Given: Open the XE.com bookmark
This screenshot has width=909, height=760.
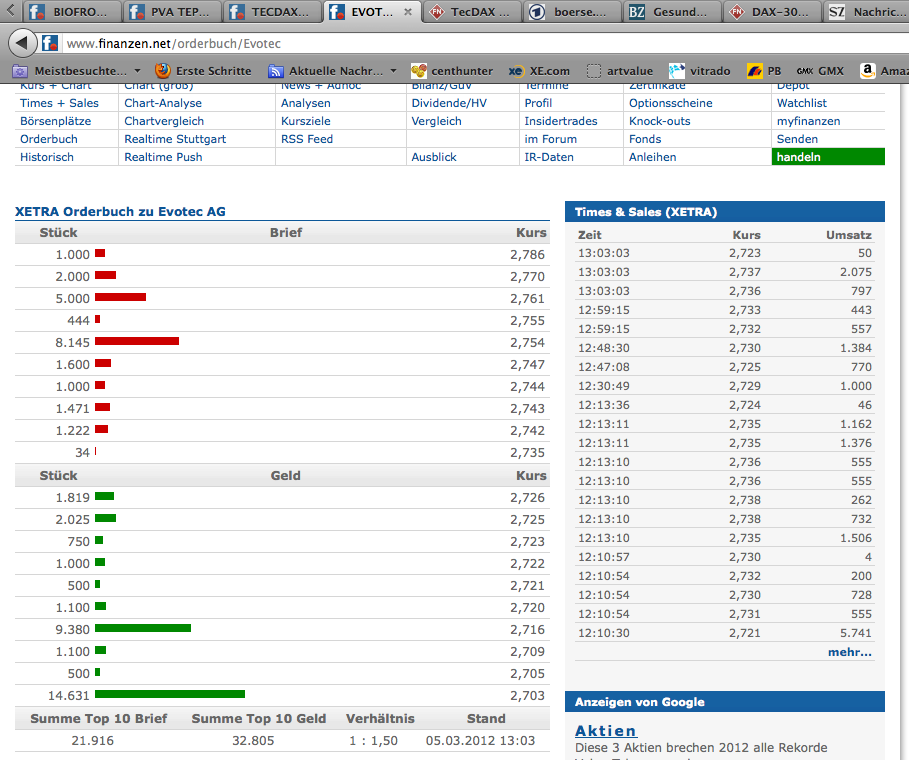Looking at the screenshot, I should [539, 71].
